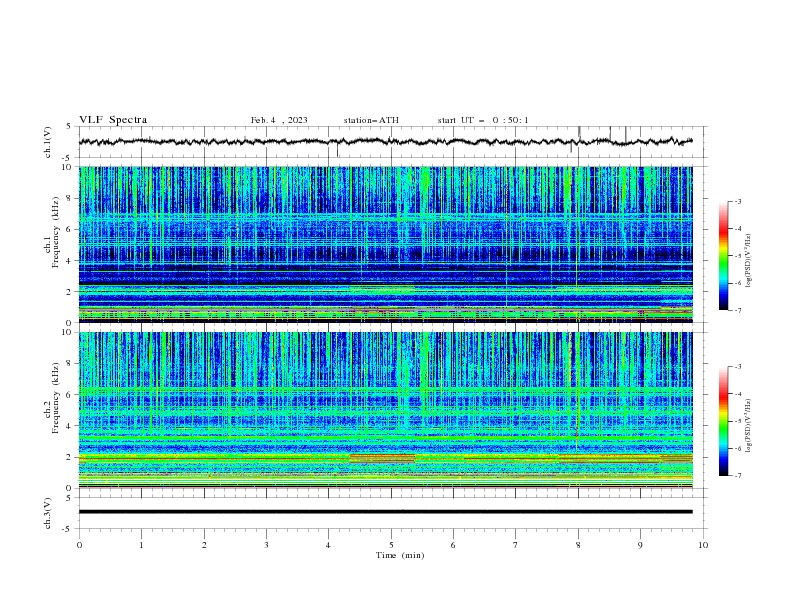The height and width of the screenshot is (612, 792).
Task: Click the "5" tick on the time axis
Action: point(391,545)
